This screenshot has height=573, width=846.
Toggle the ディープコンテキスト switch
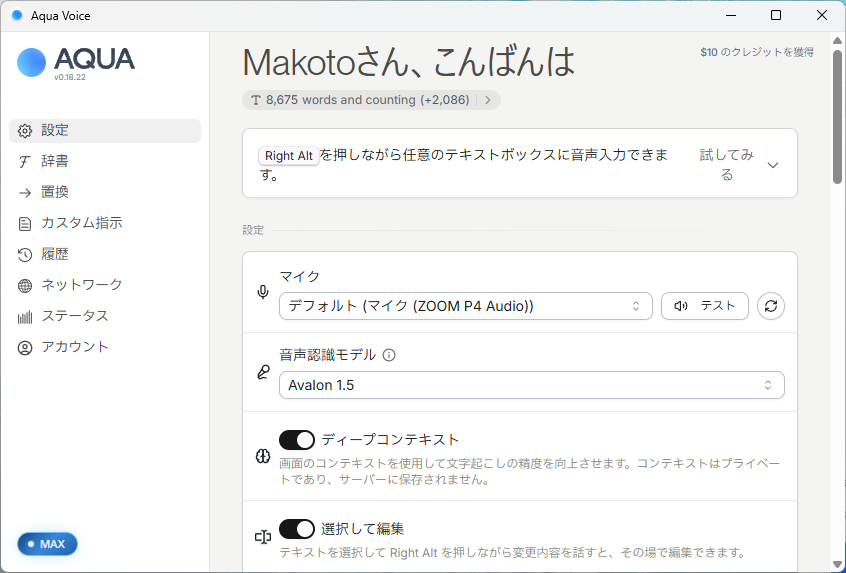(x=297, y=440)
